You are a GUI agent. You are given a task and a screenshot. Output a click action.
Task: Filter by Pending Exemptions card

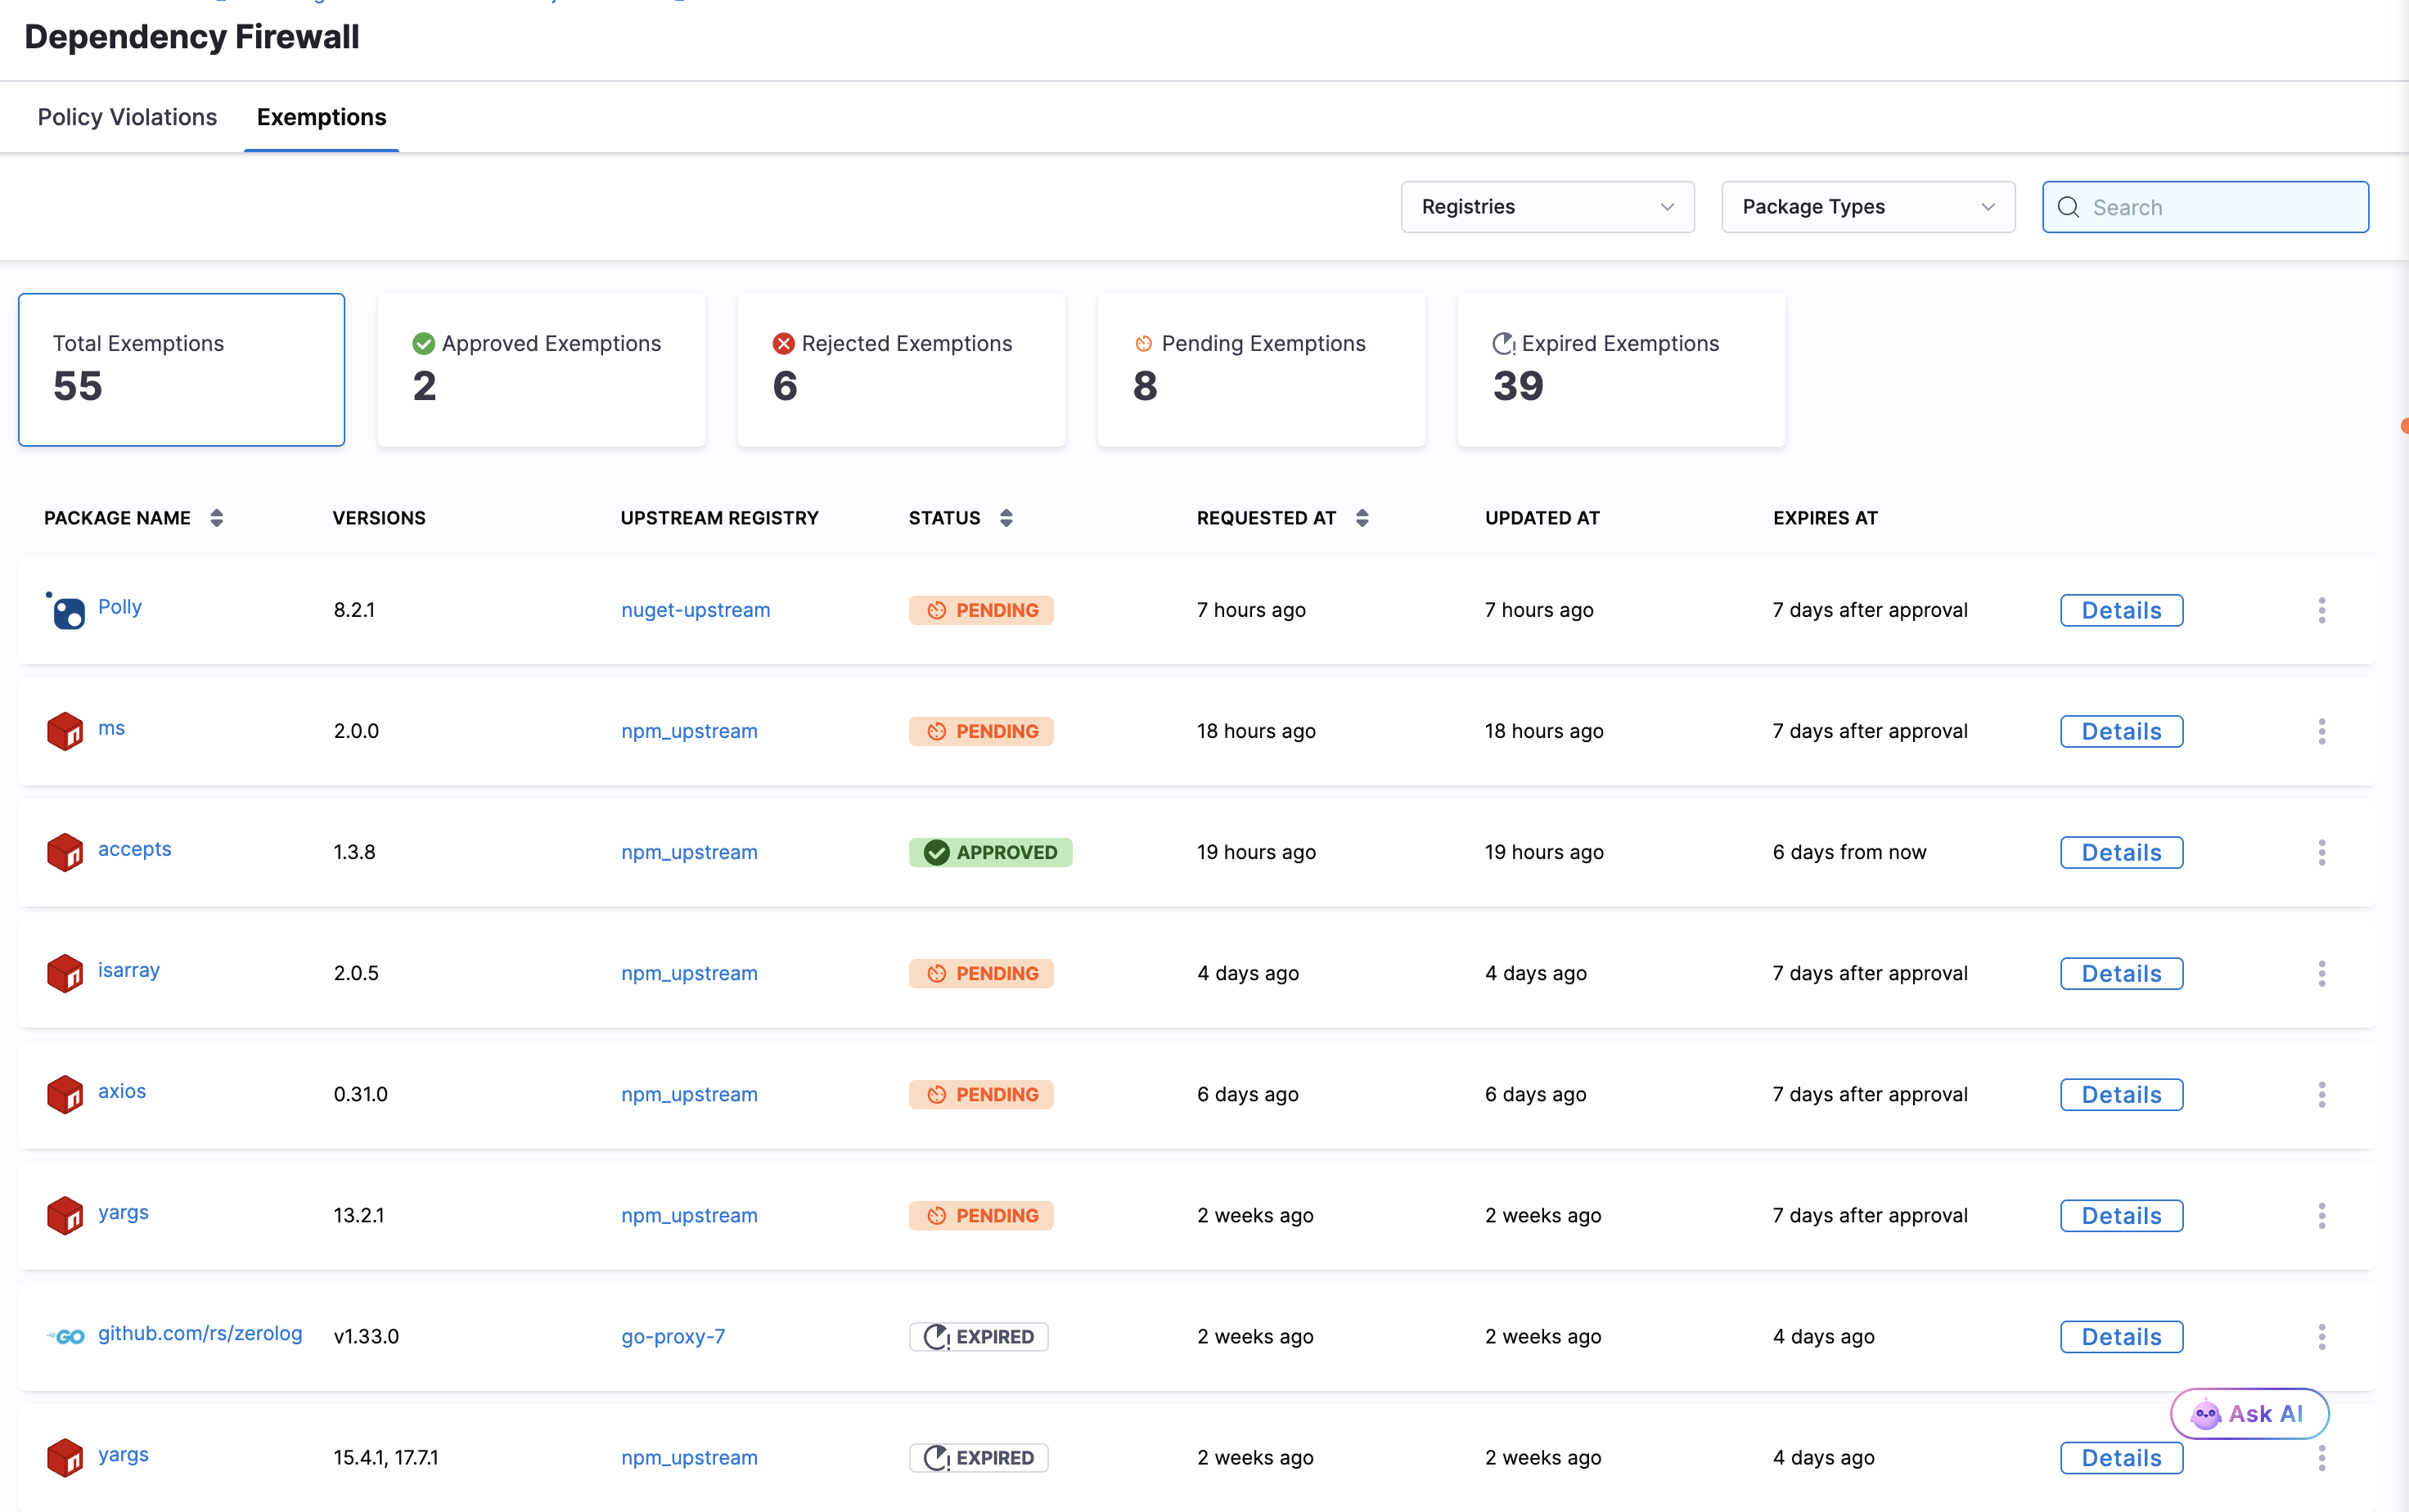[1261, 369]
